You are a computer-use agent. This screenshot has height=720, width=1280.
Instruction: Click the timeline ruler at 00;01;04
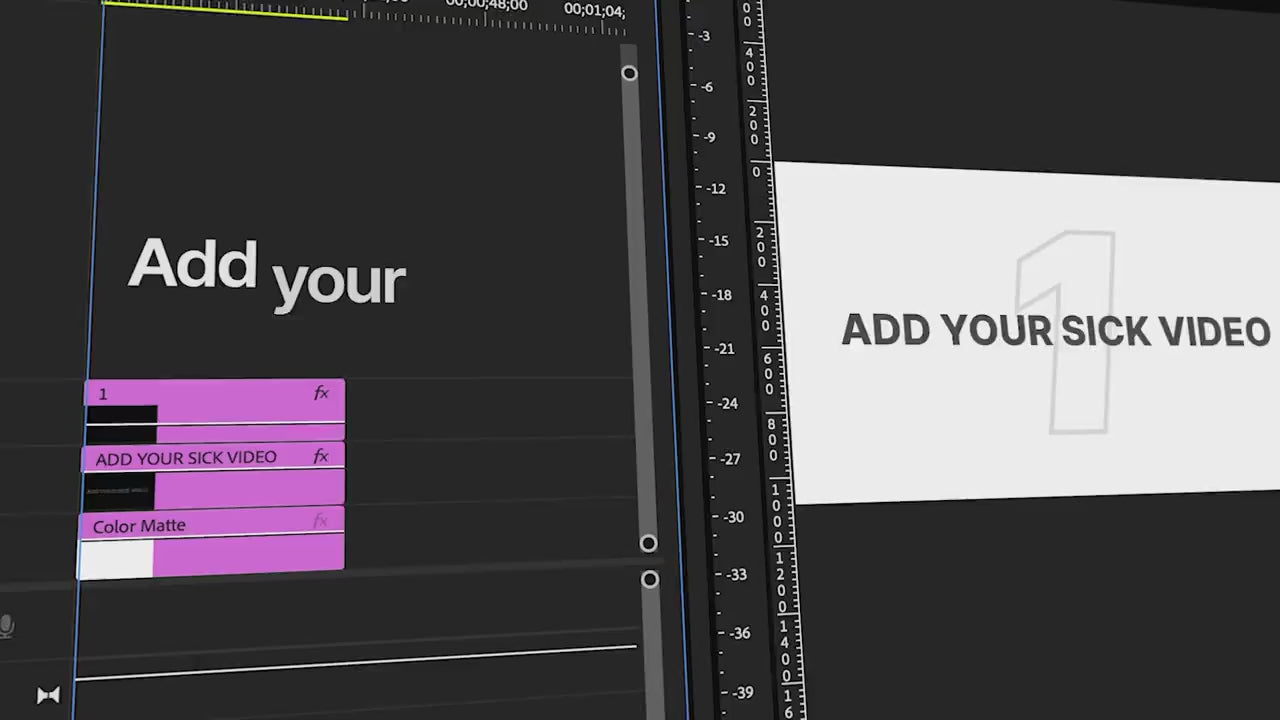tap(594, 10)
